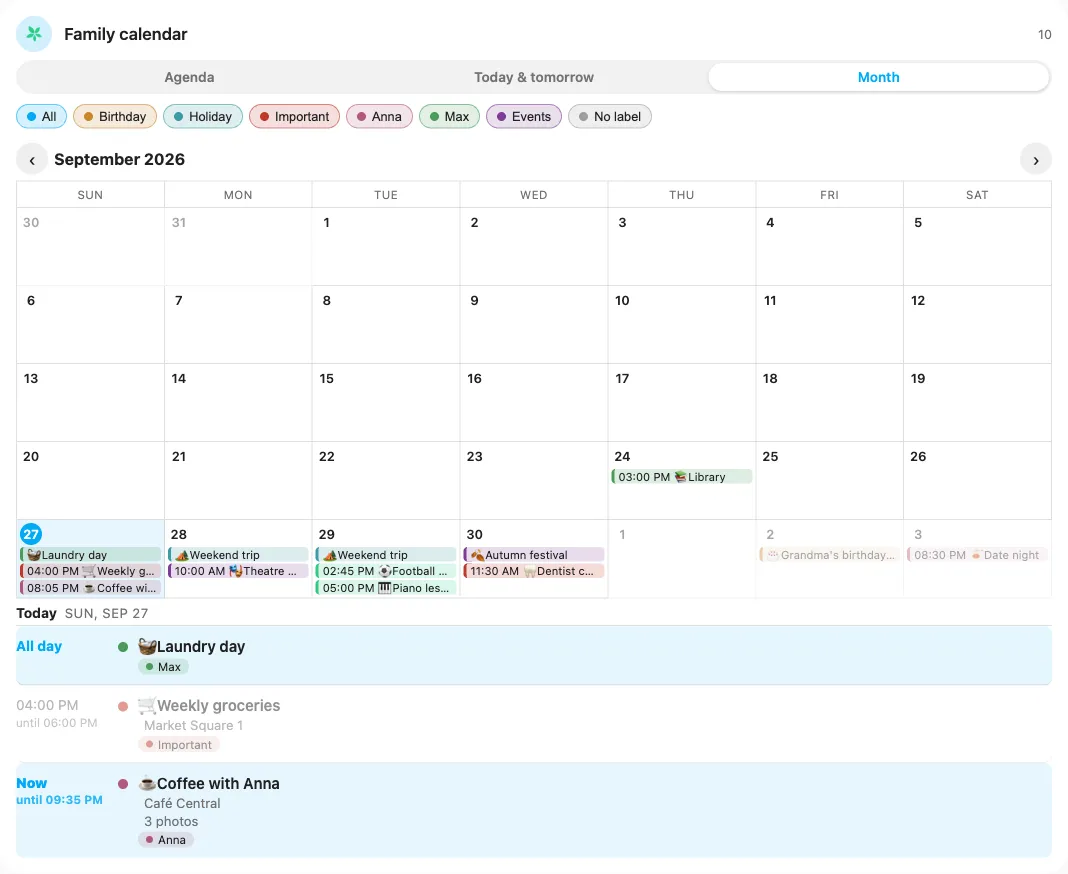Click the Family calendar leaf icon

[x=34, y=34]
